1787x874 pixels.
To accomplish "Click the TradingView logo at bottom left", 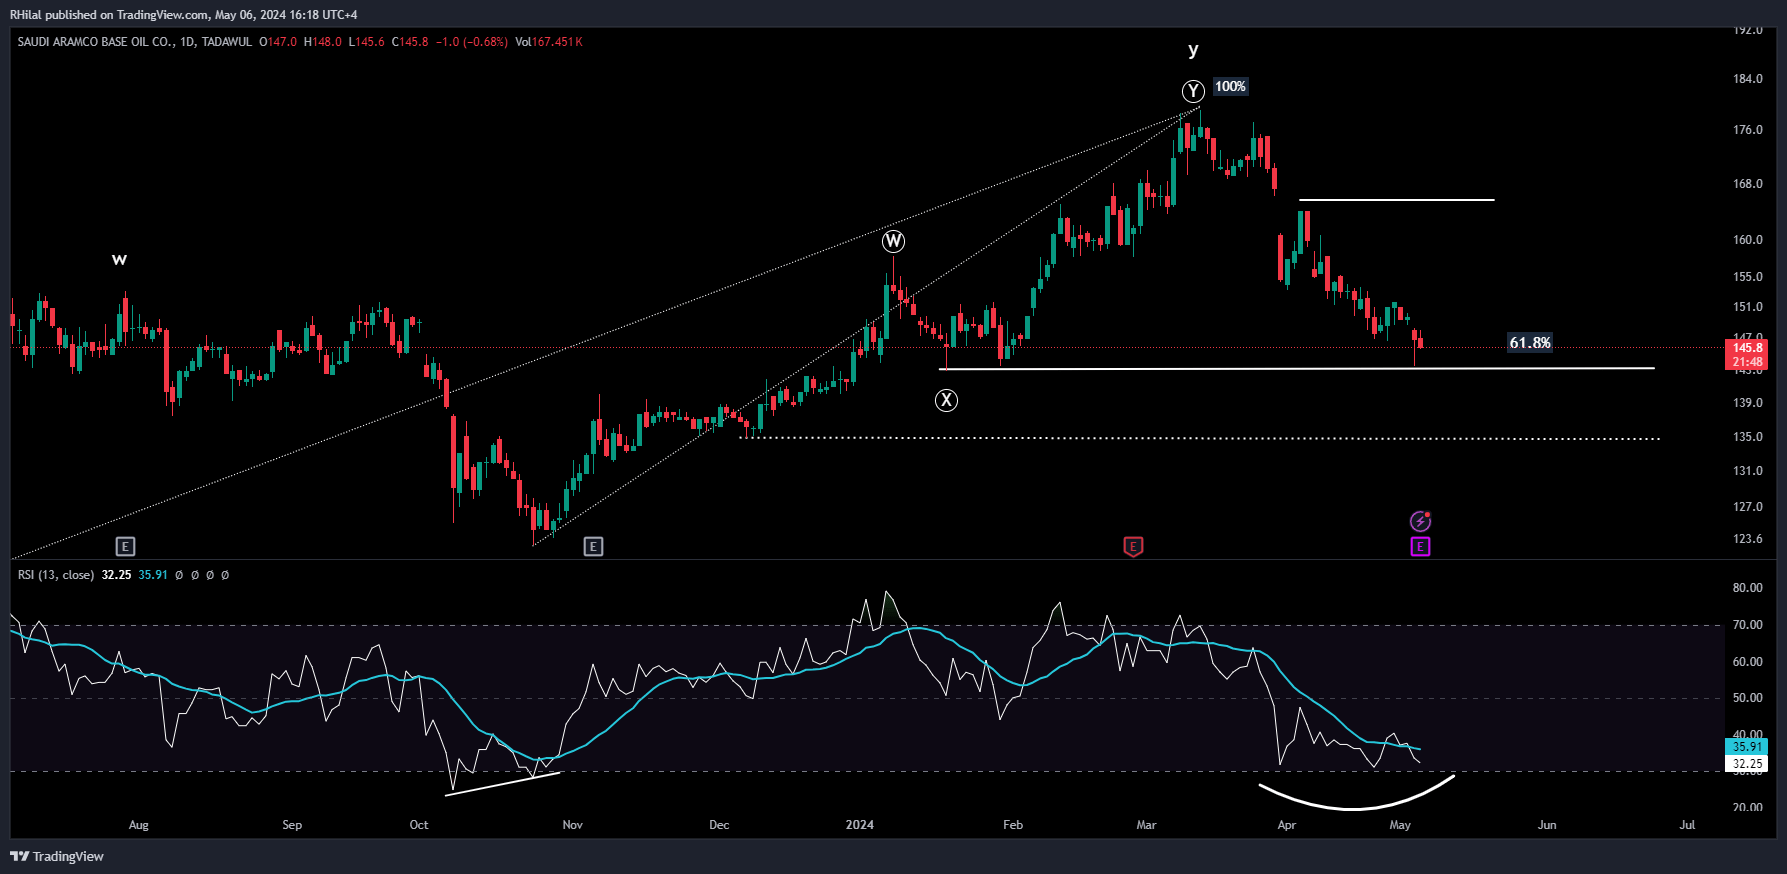I will click(57, 856).
